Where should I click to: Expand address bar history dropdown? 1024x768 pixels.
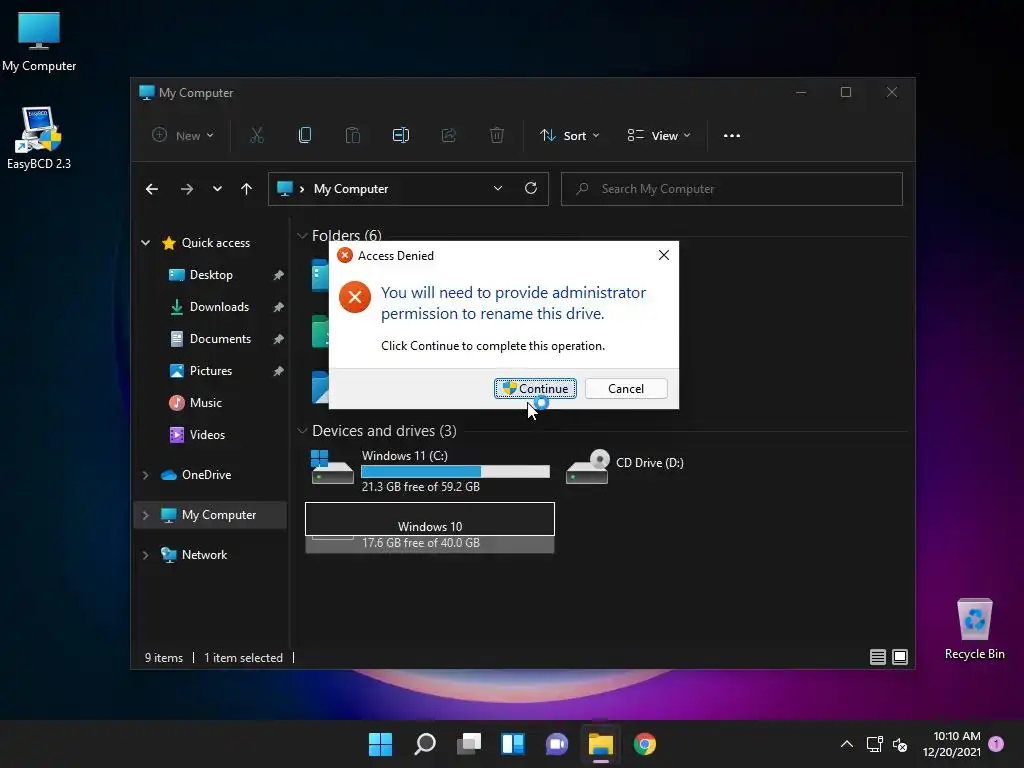[x=498, y=188]
